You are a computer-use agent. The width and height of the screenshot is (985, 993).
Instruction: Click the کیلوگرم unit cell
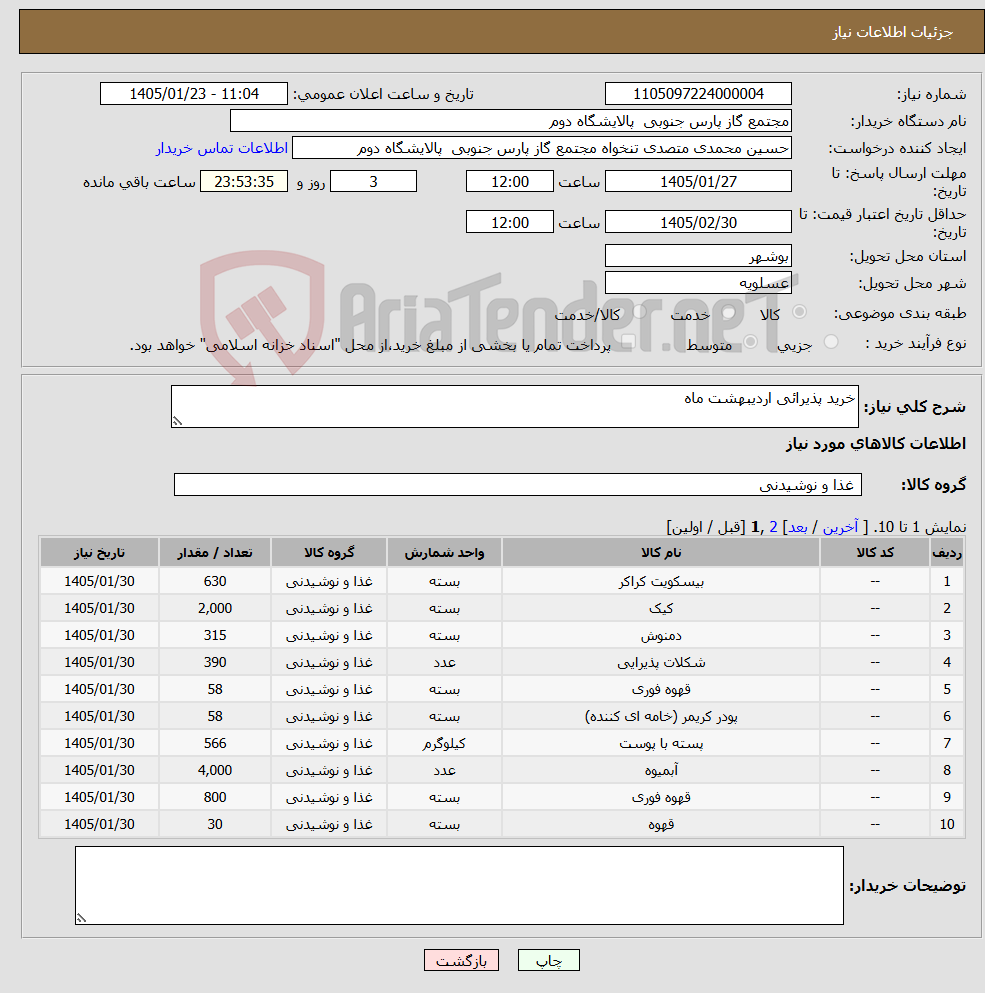point(444,743)
